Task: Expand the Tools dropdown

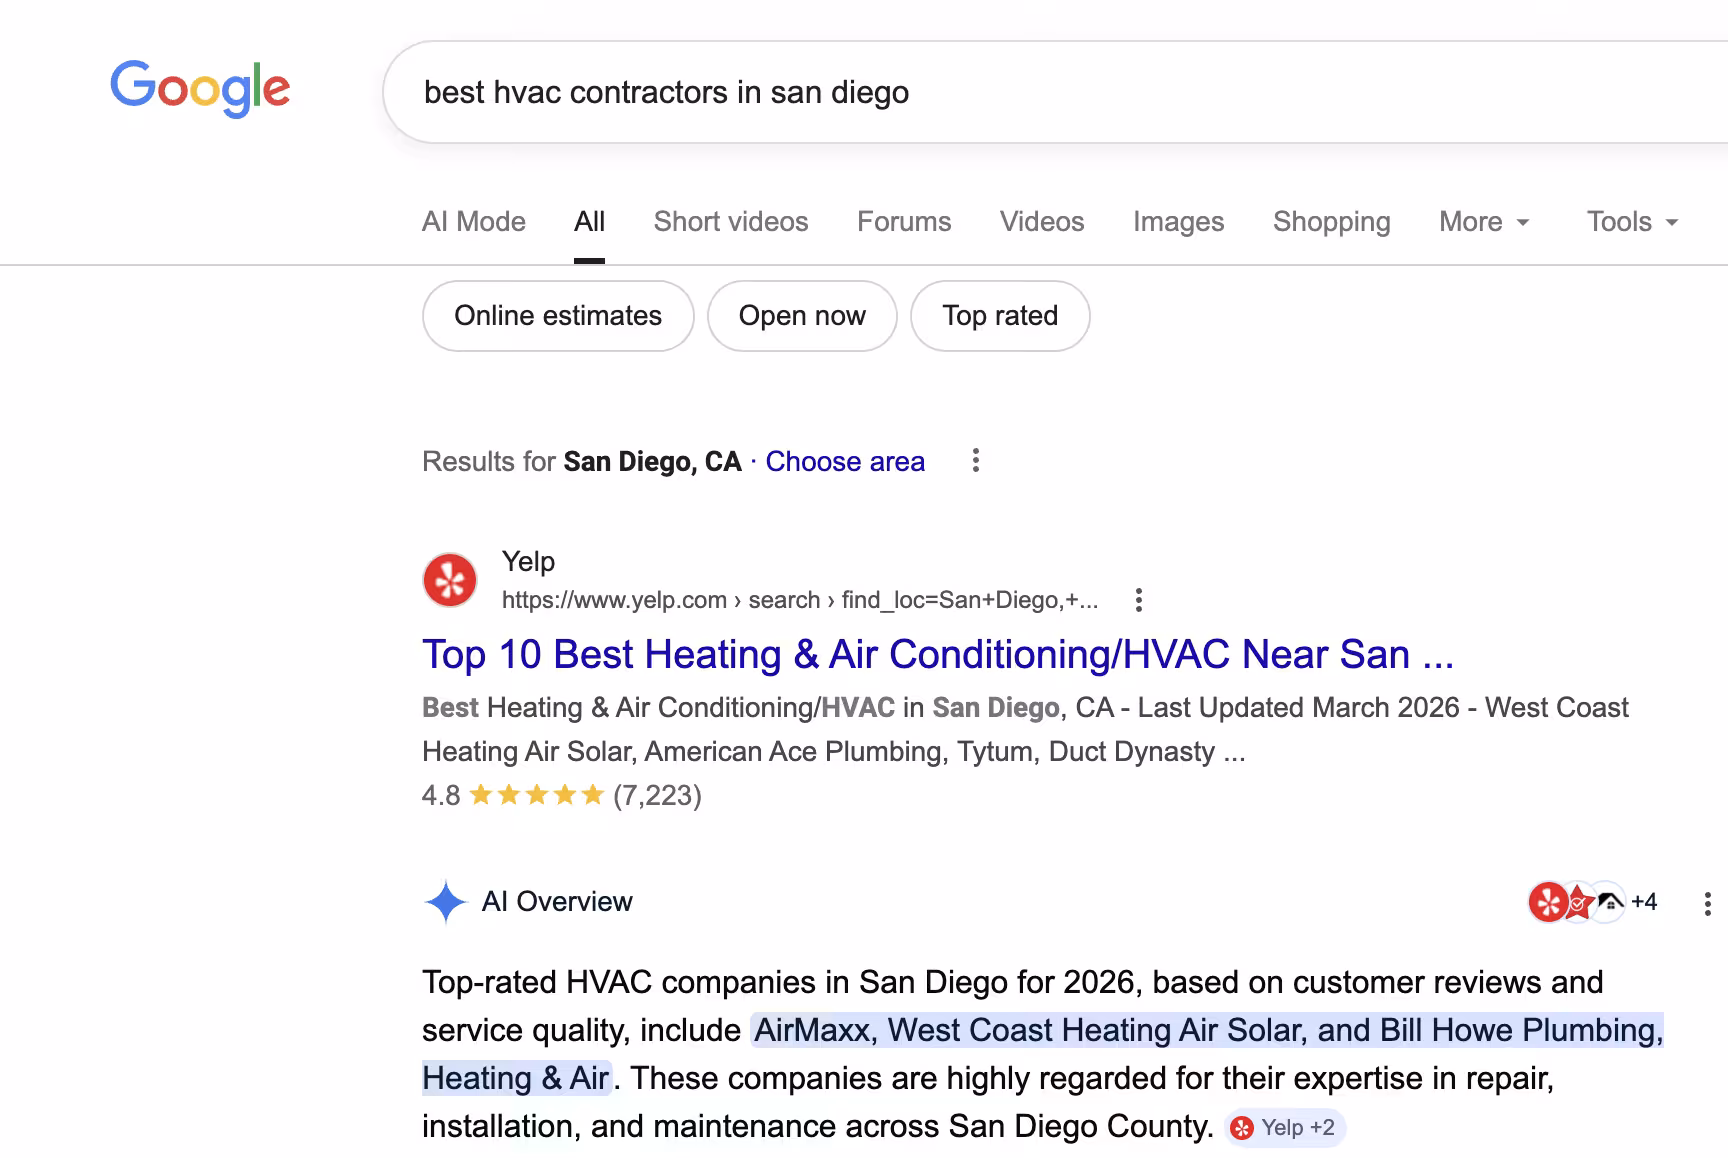Action: point(1632,222)
